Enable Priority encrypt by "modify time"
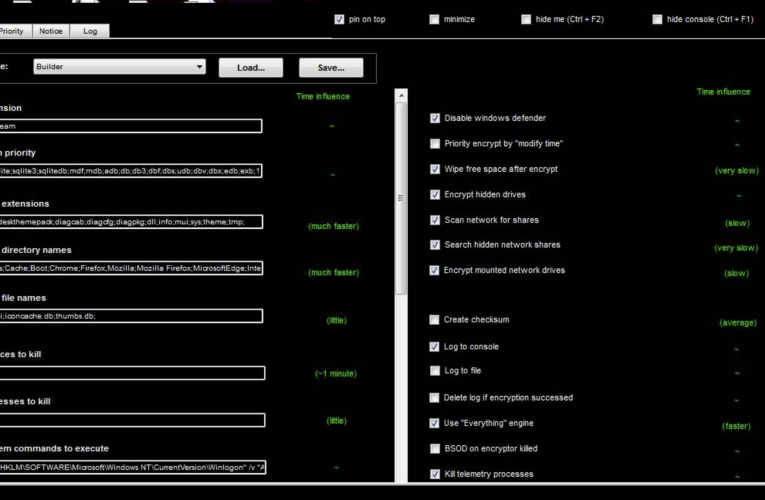This screenshot has width=765, height=500. 435,144
